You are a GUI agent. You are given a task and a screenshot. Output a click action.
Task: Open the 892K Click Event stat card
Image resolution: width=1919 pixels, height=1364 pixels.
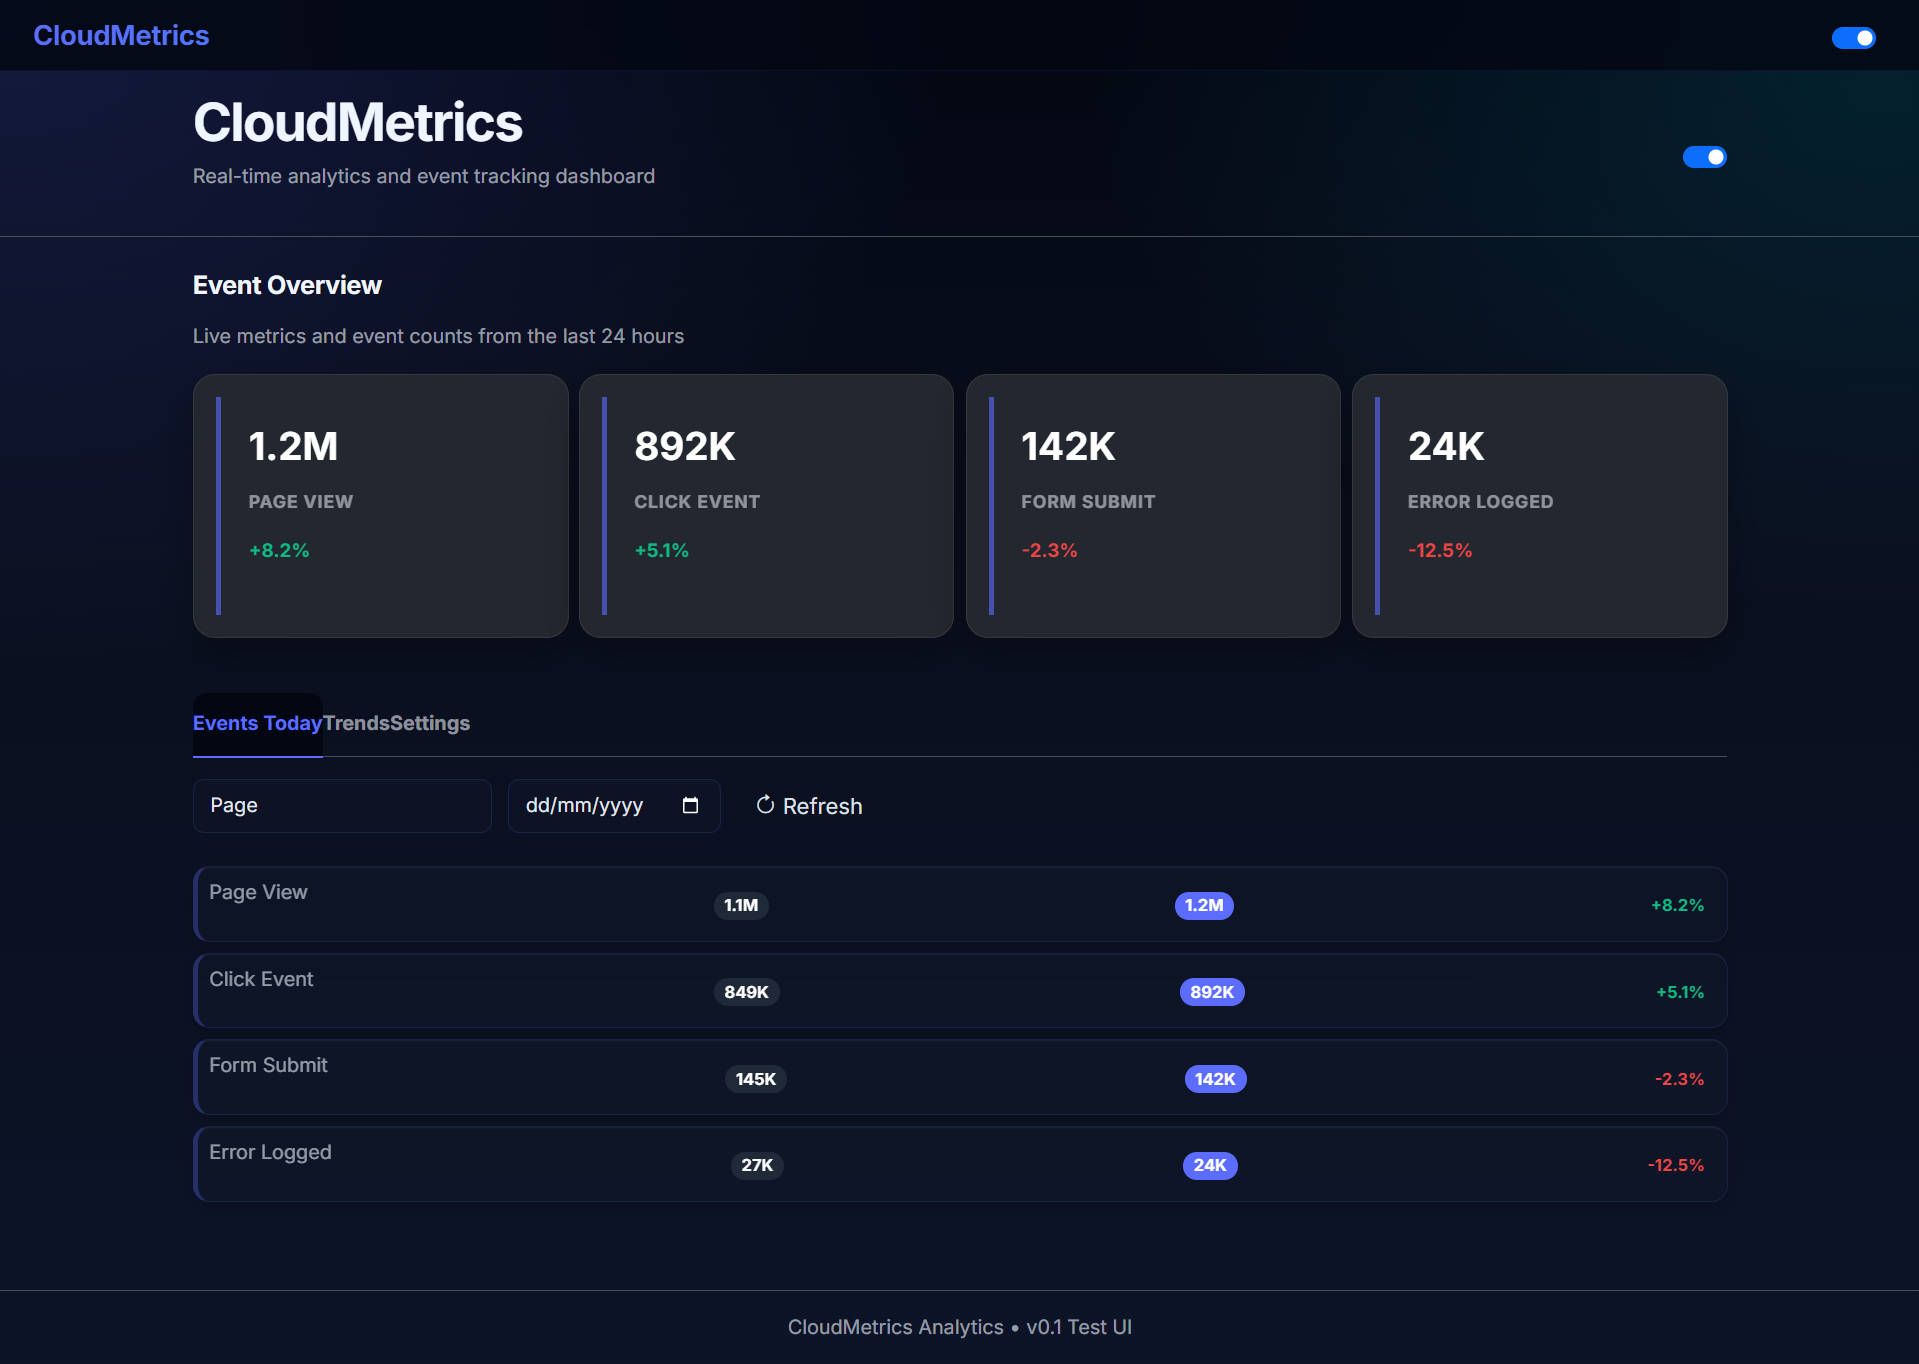click(766, 506)
